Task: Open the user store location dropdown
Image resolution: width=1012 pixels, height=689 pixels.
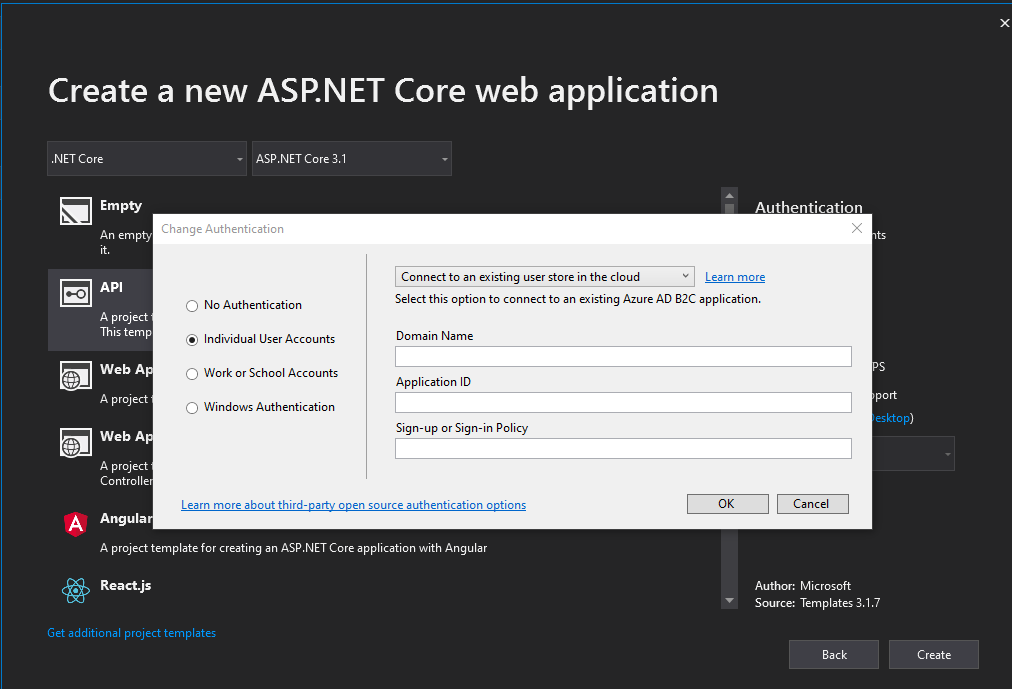Action: pos(545,277)
